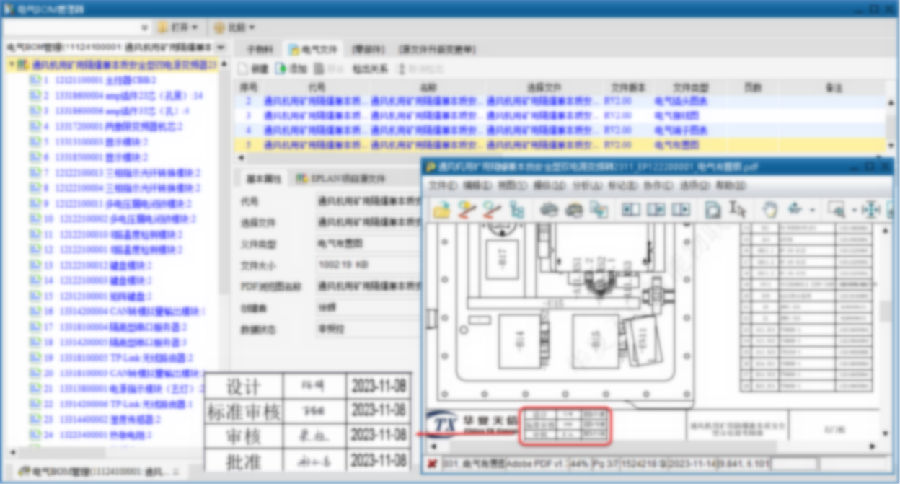This screenshot has height=484, width=900.
Task: Expand the 电气BOM管理 path combo box
Action: 221,47
